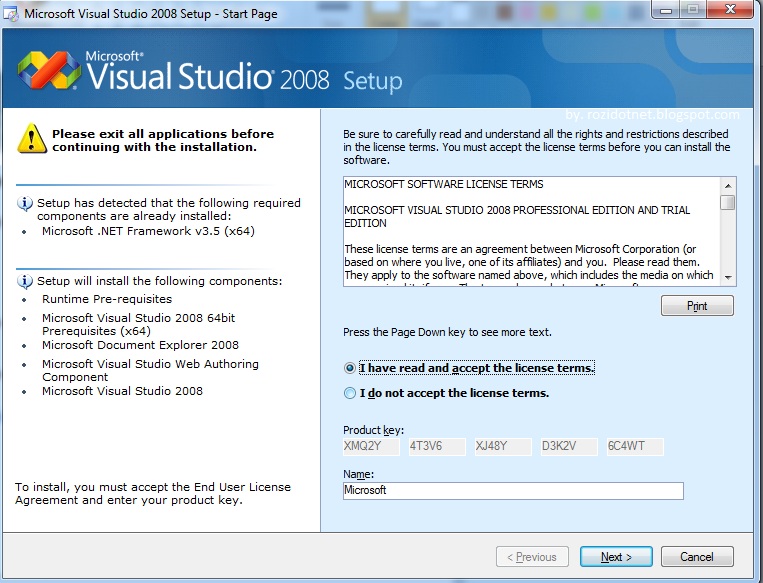This screenshot has height=583, width=763.
Task: Close the setup window
Action: coord(730,9)
